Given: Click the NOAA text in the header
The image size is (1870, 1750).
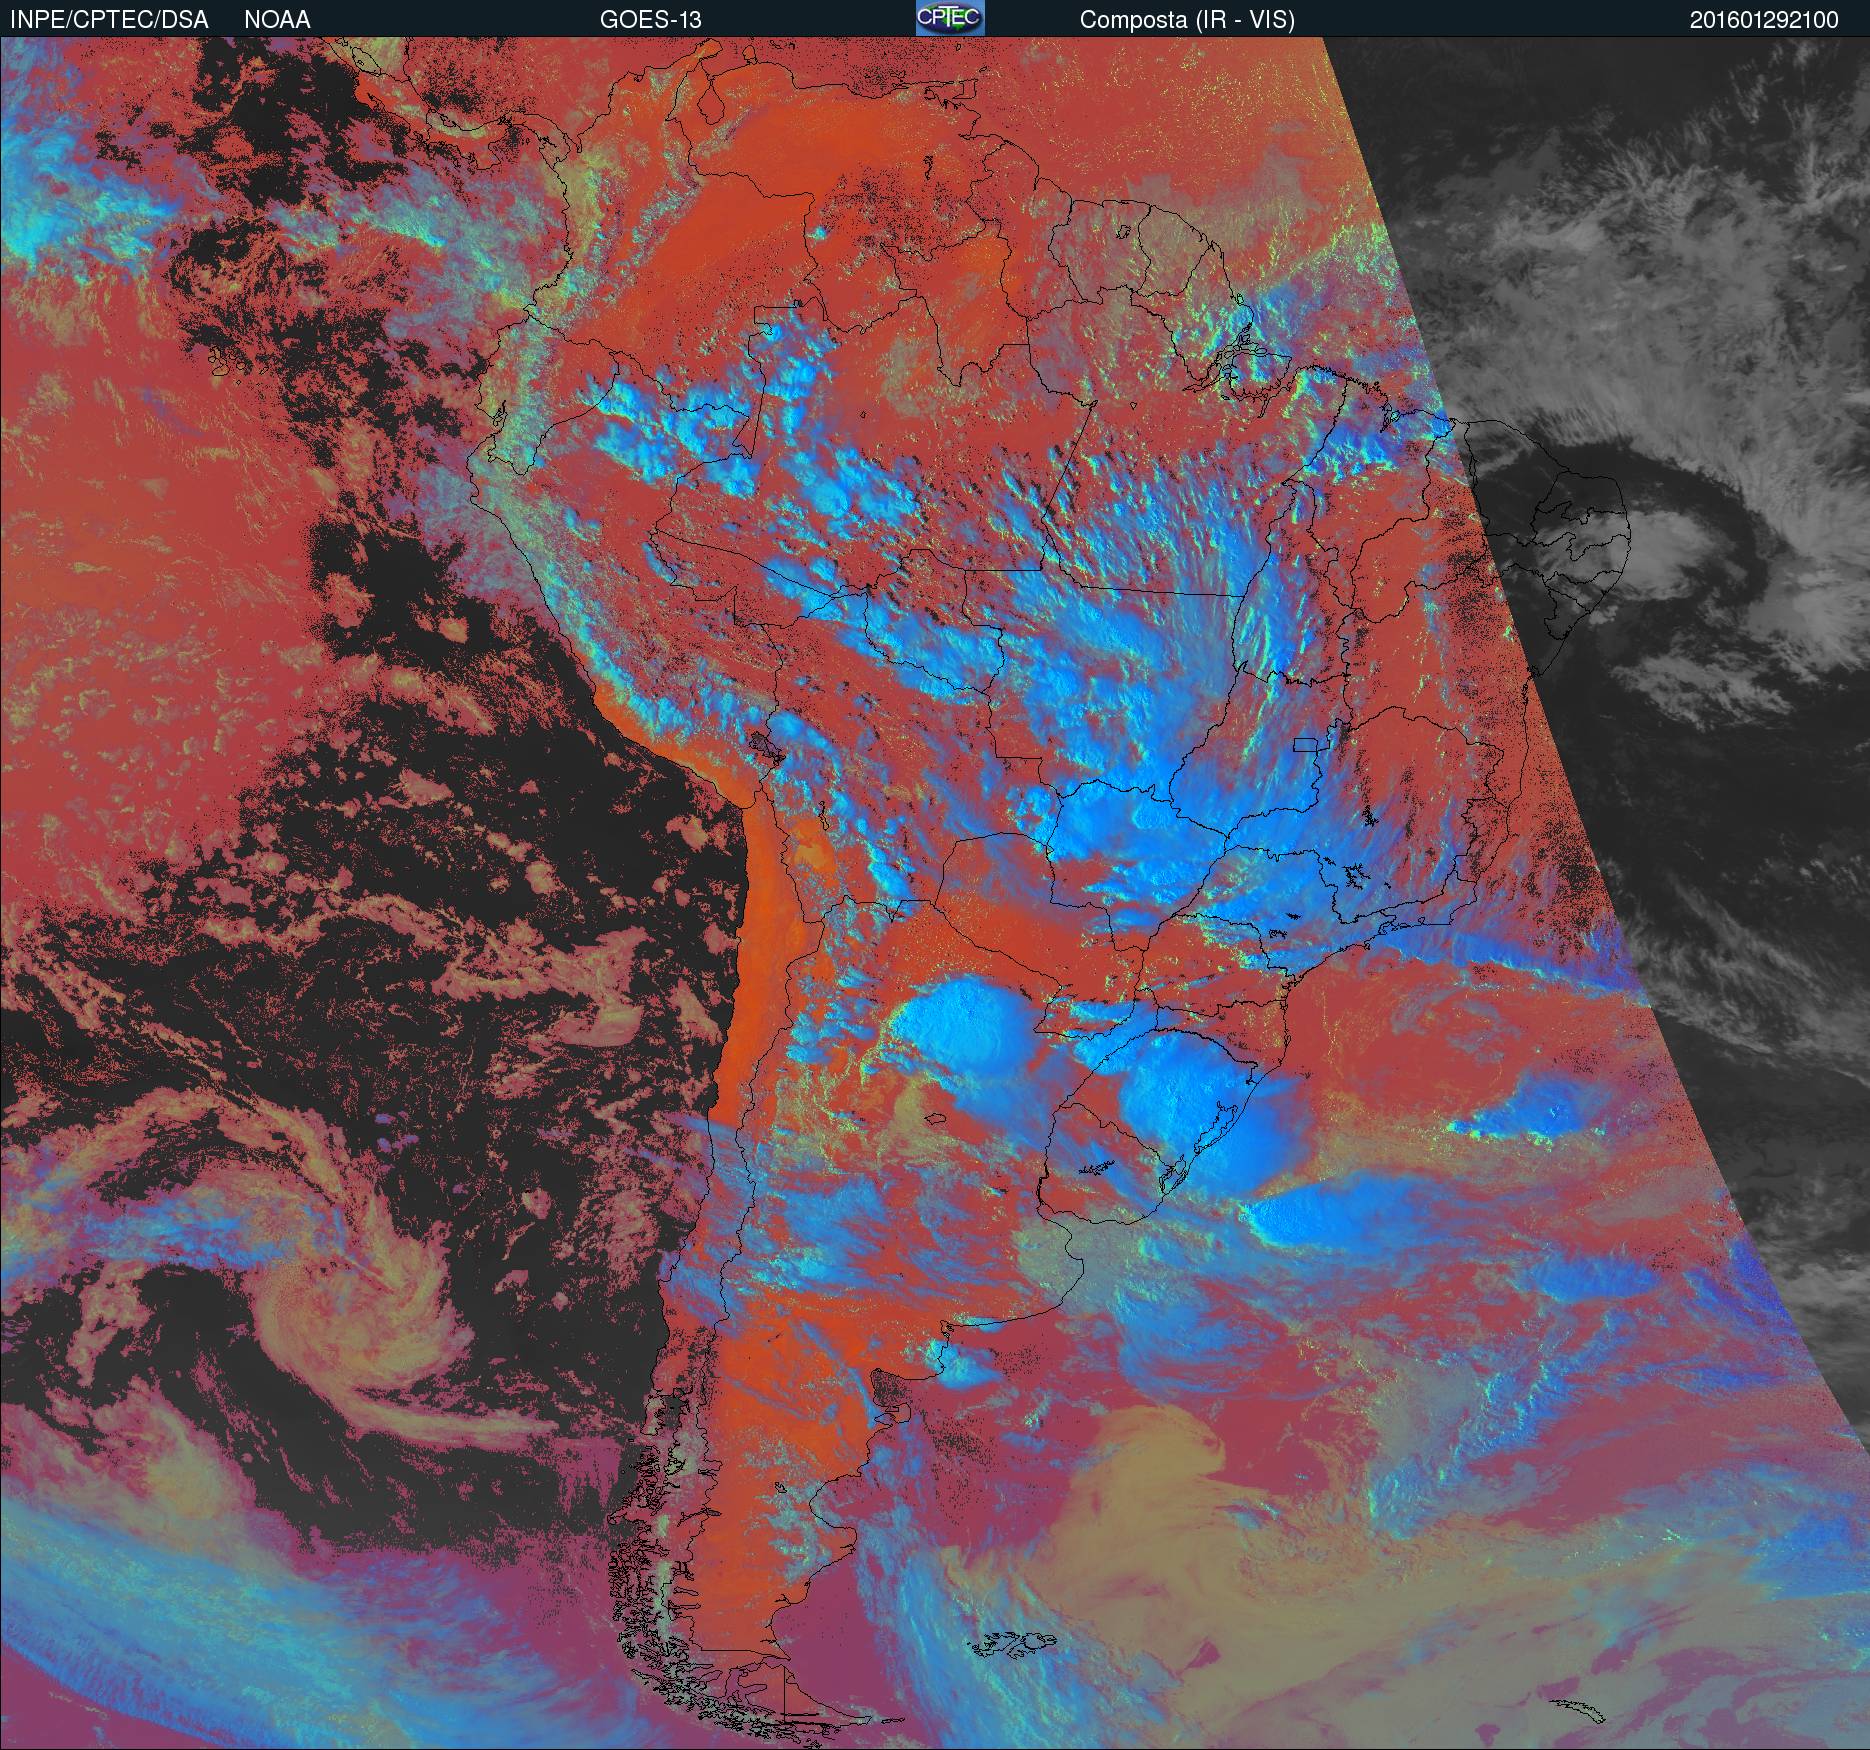Looking at the screenshot, I should [x=277, y=20].
